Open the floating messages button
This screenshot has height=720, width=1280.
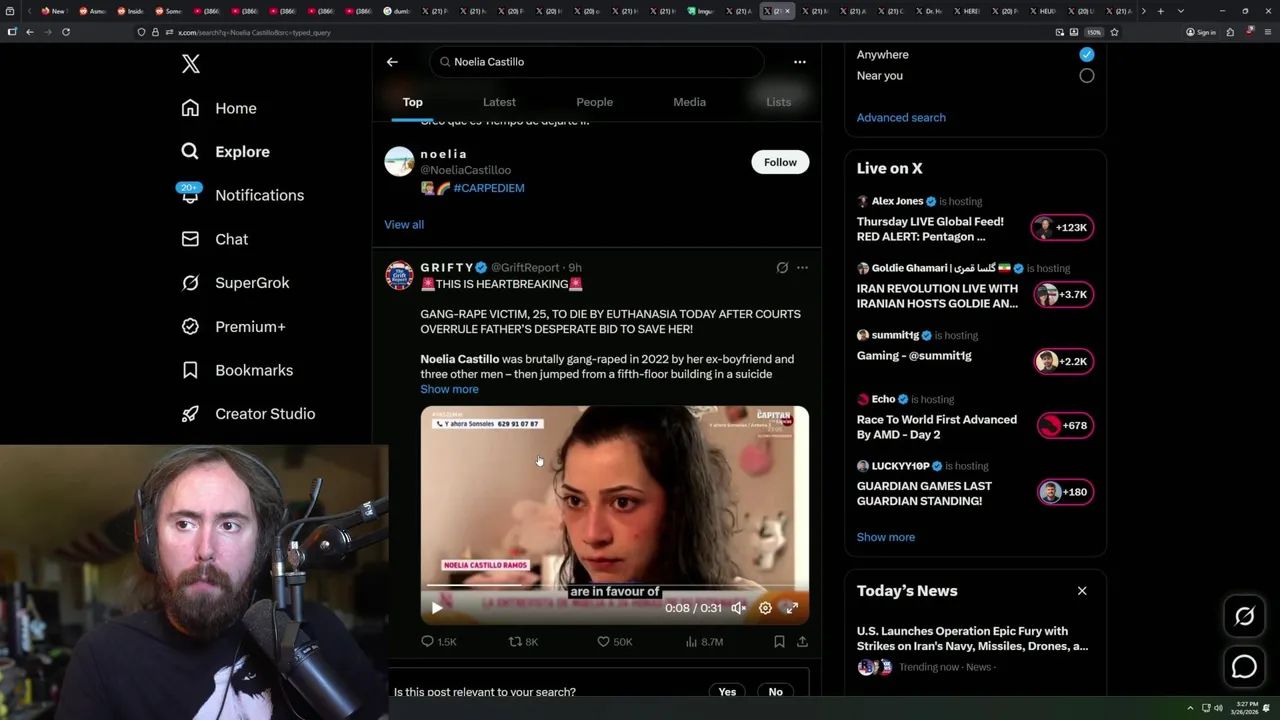tap(1244, 667)
